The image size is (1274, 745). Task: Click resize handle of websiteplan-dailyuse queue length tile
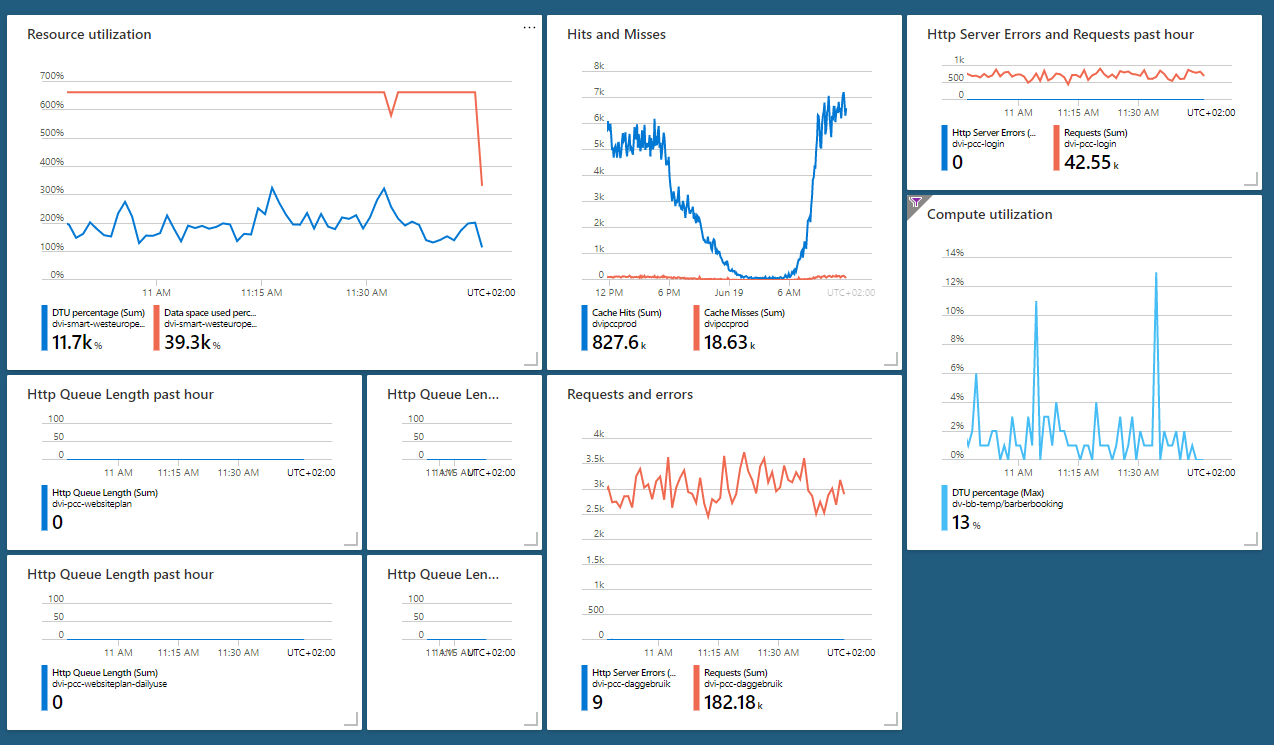click(350, 718)
